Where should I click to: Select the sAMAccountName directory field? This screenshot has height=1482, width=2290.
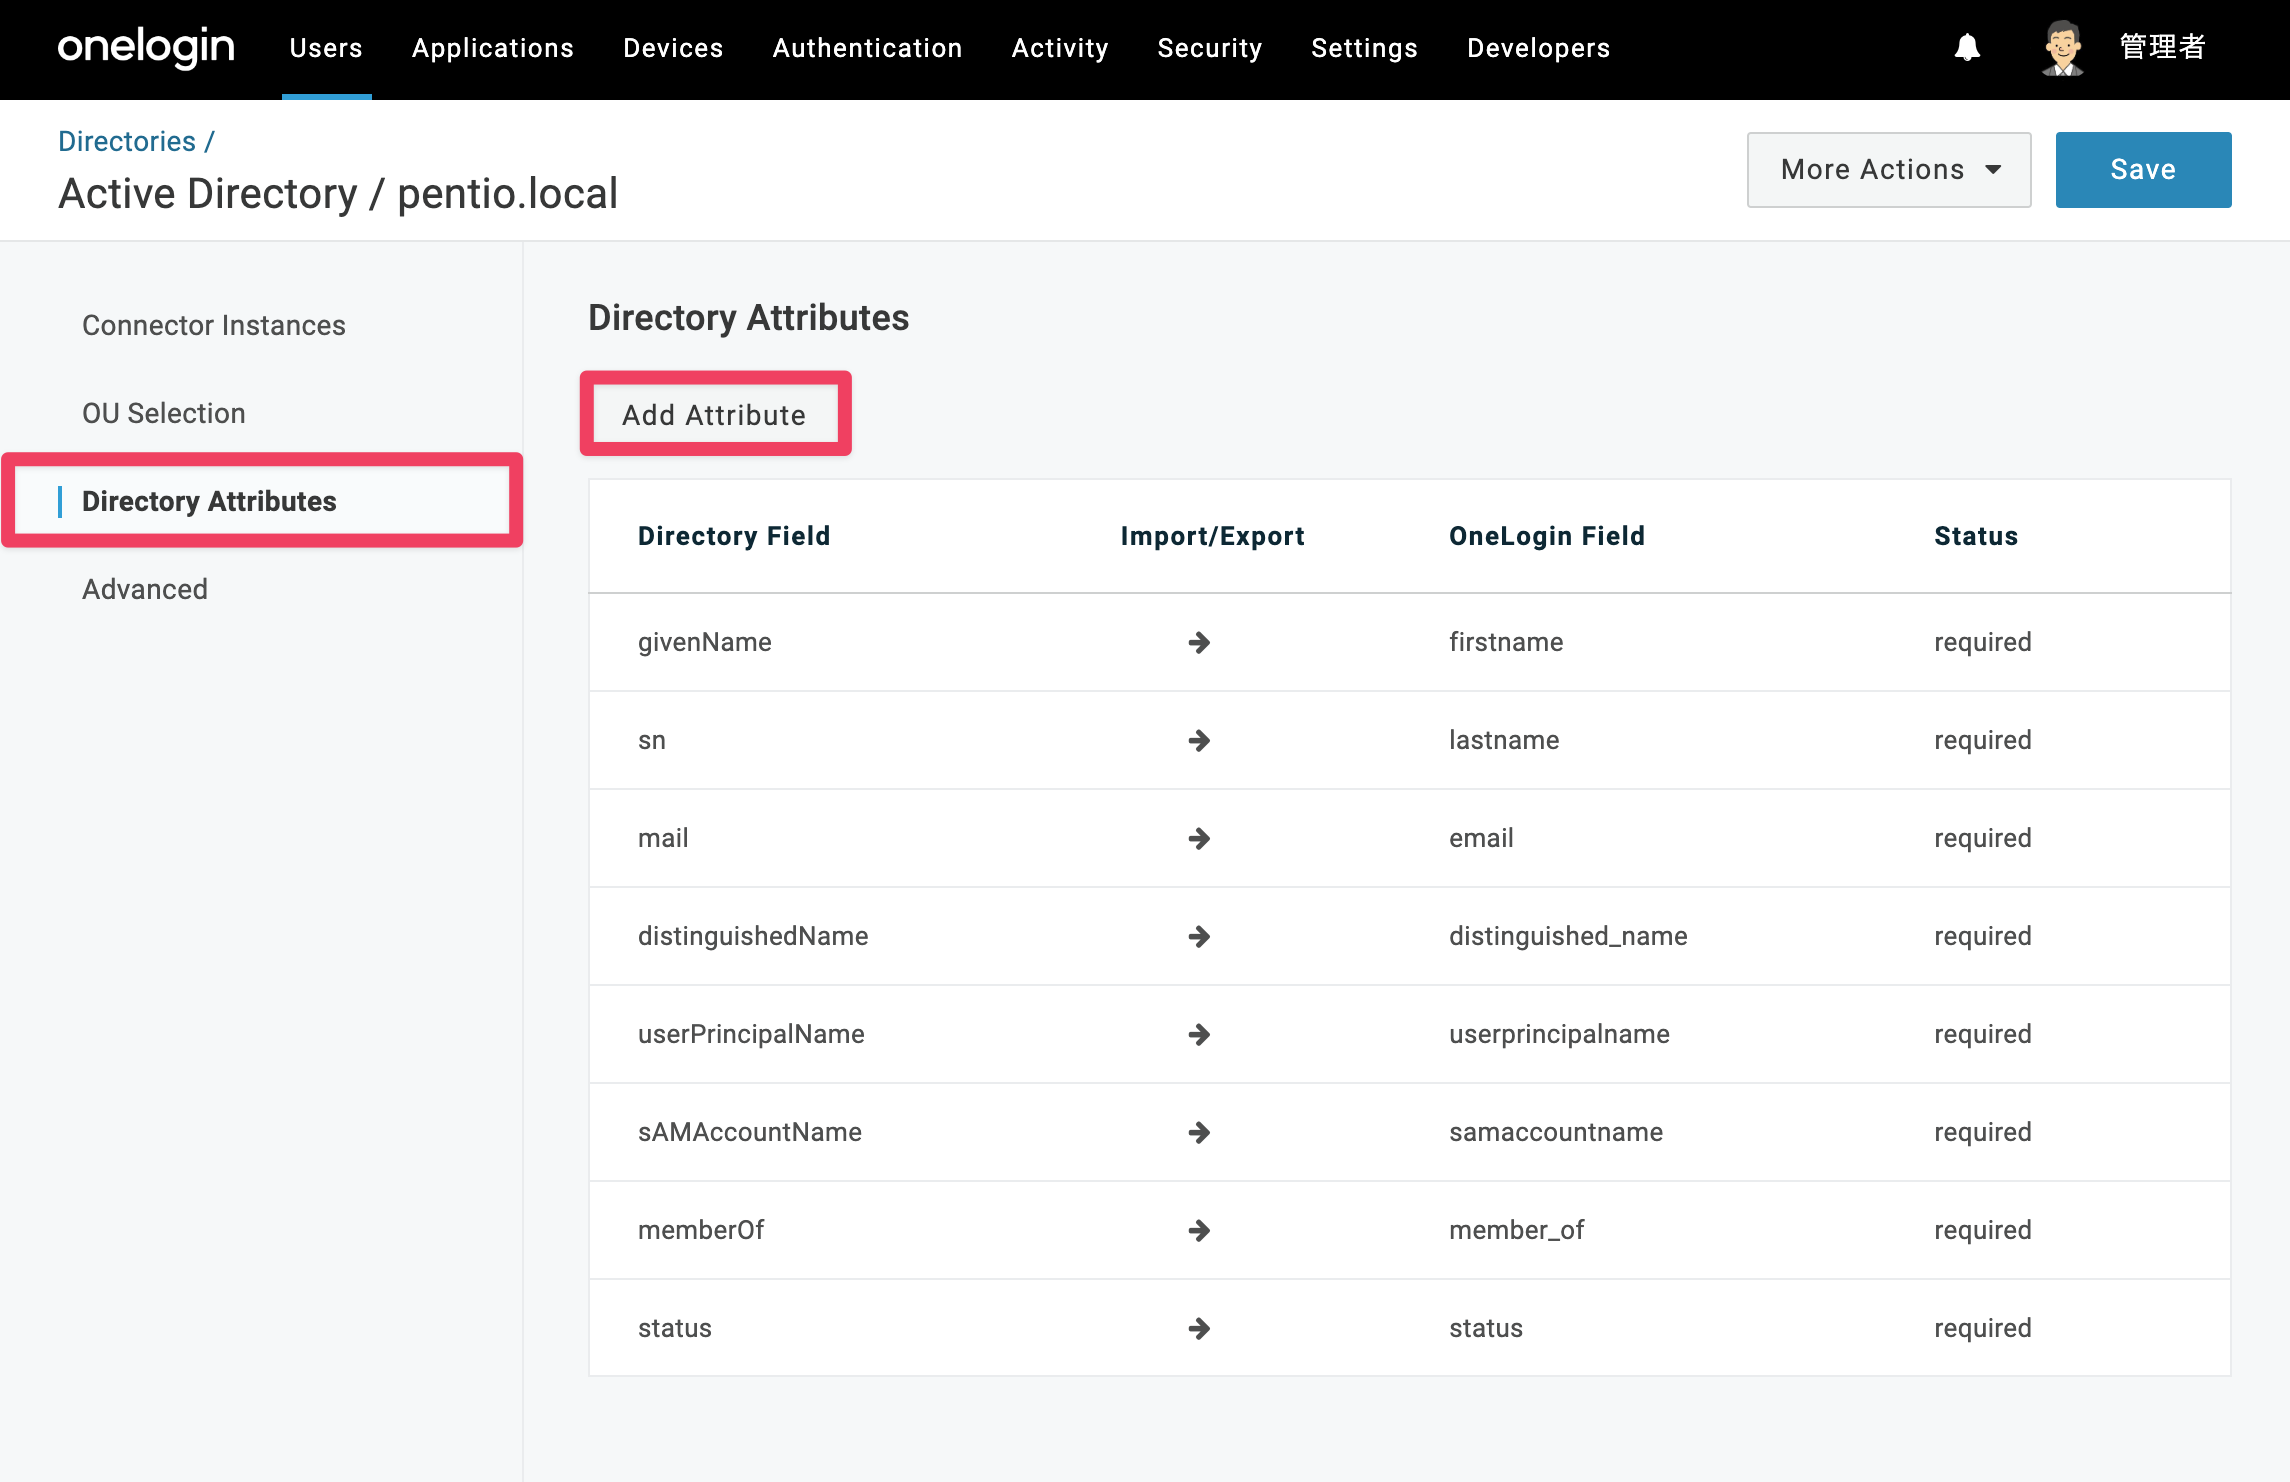pos(750,1132)
